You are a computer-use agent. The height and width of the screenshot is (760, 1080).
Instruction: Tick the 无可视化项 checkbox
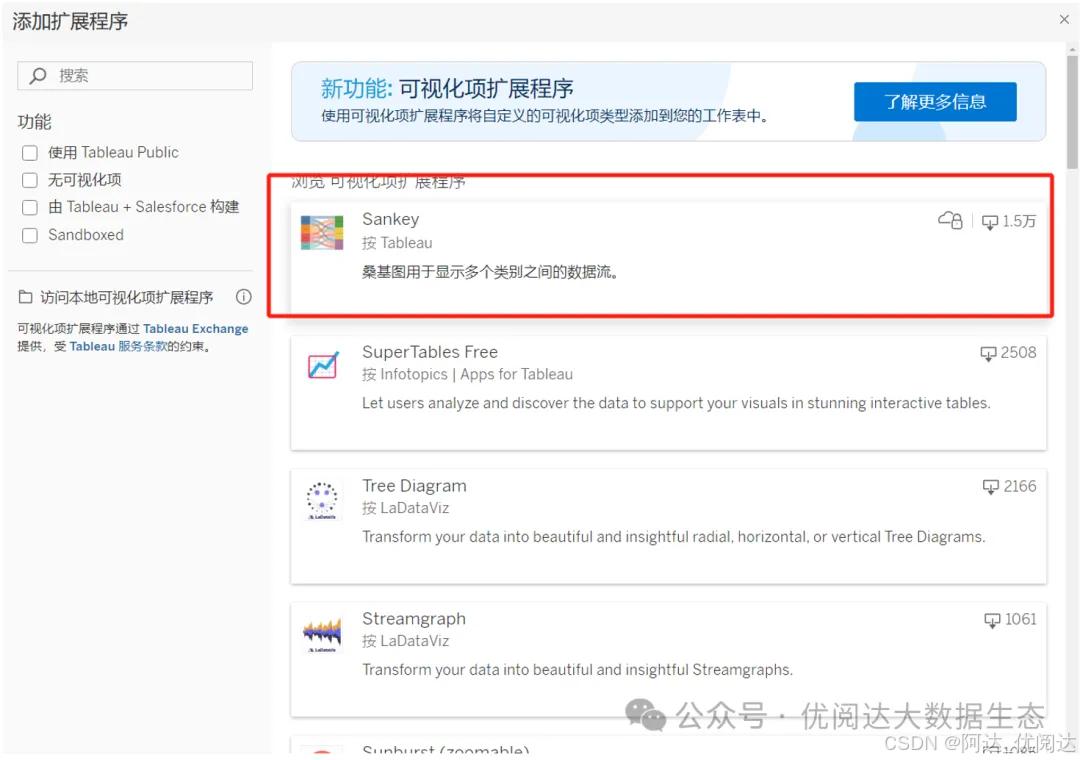pos(30,181)
